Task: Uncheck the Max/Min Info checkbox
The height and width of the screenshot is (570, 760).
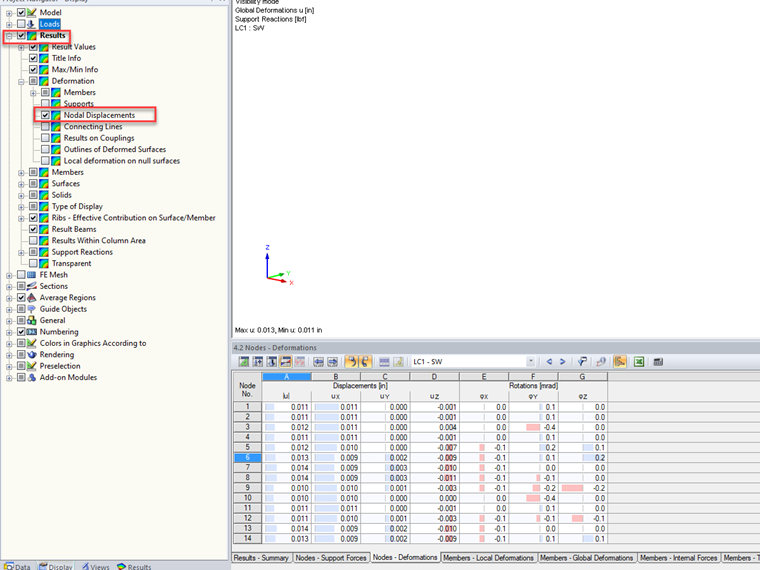Action: pos(33,69)
